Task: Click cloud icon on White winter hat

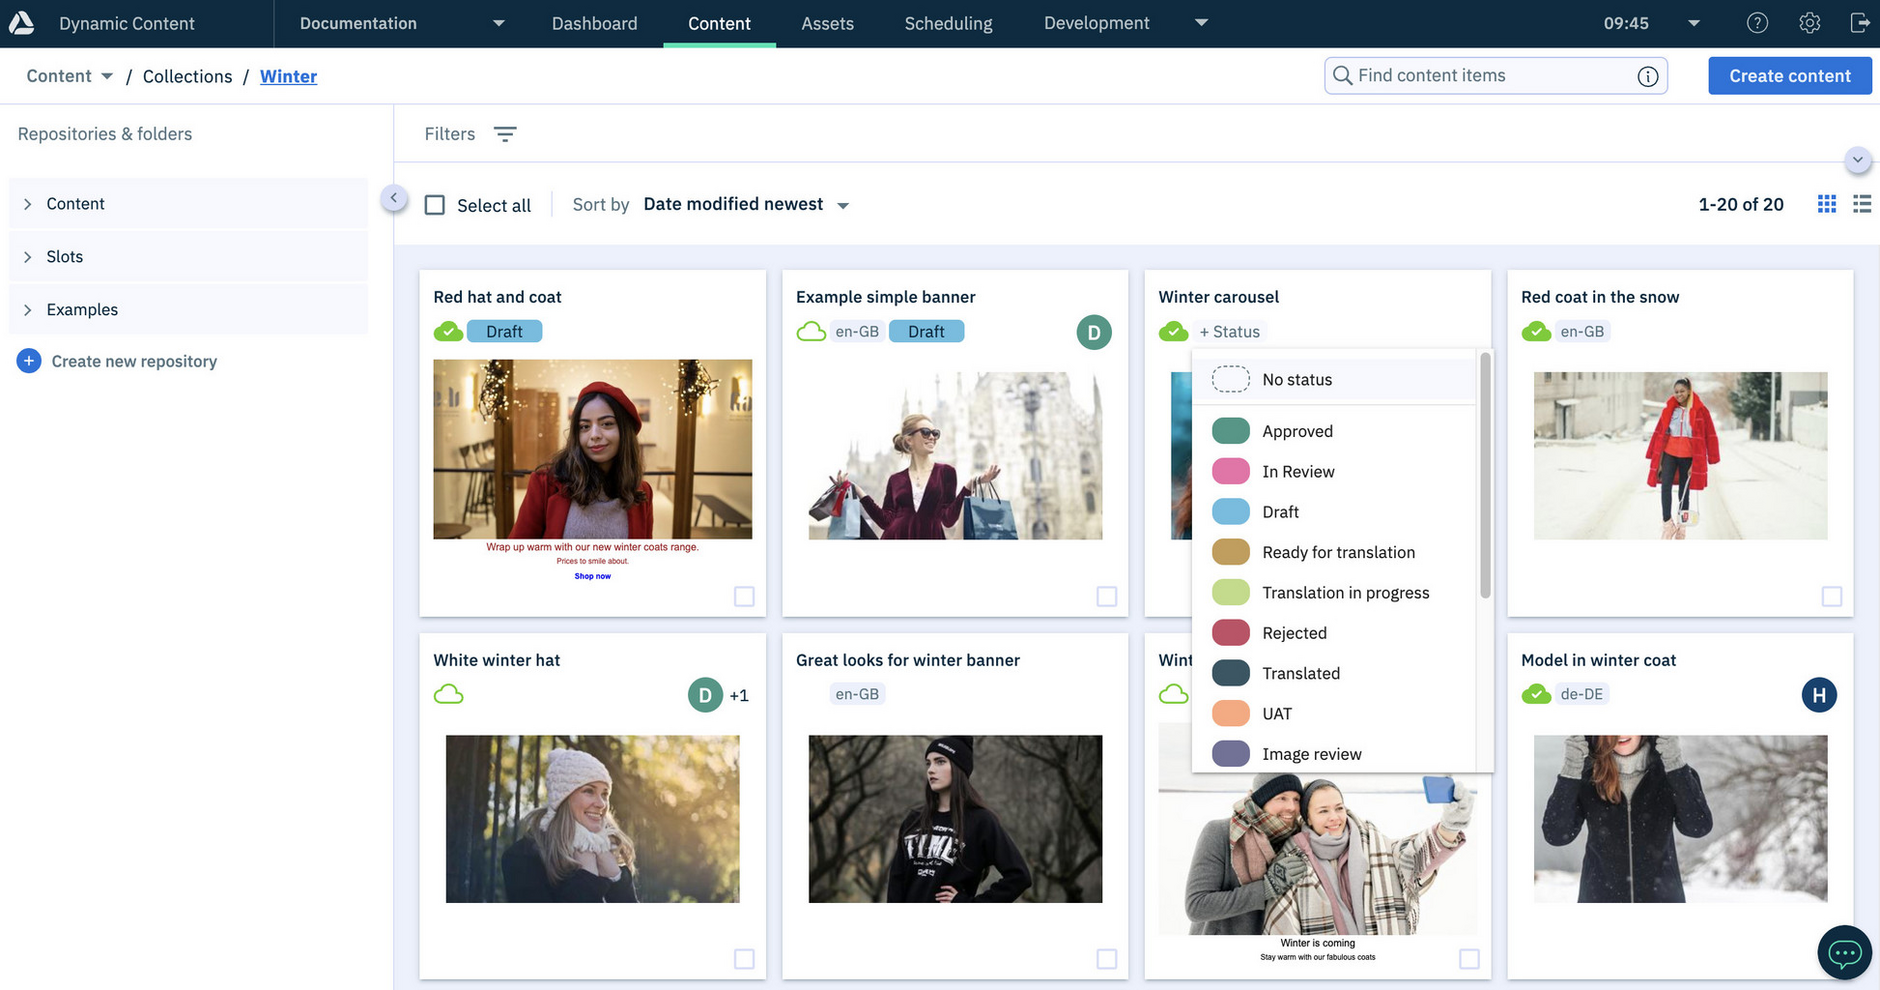Action: point(448,694)
